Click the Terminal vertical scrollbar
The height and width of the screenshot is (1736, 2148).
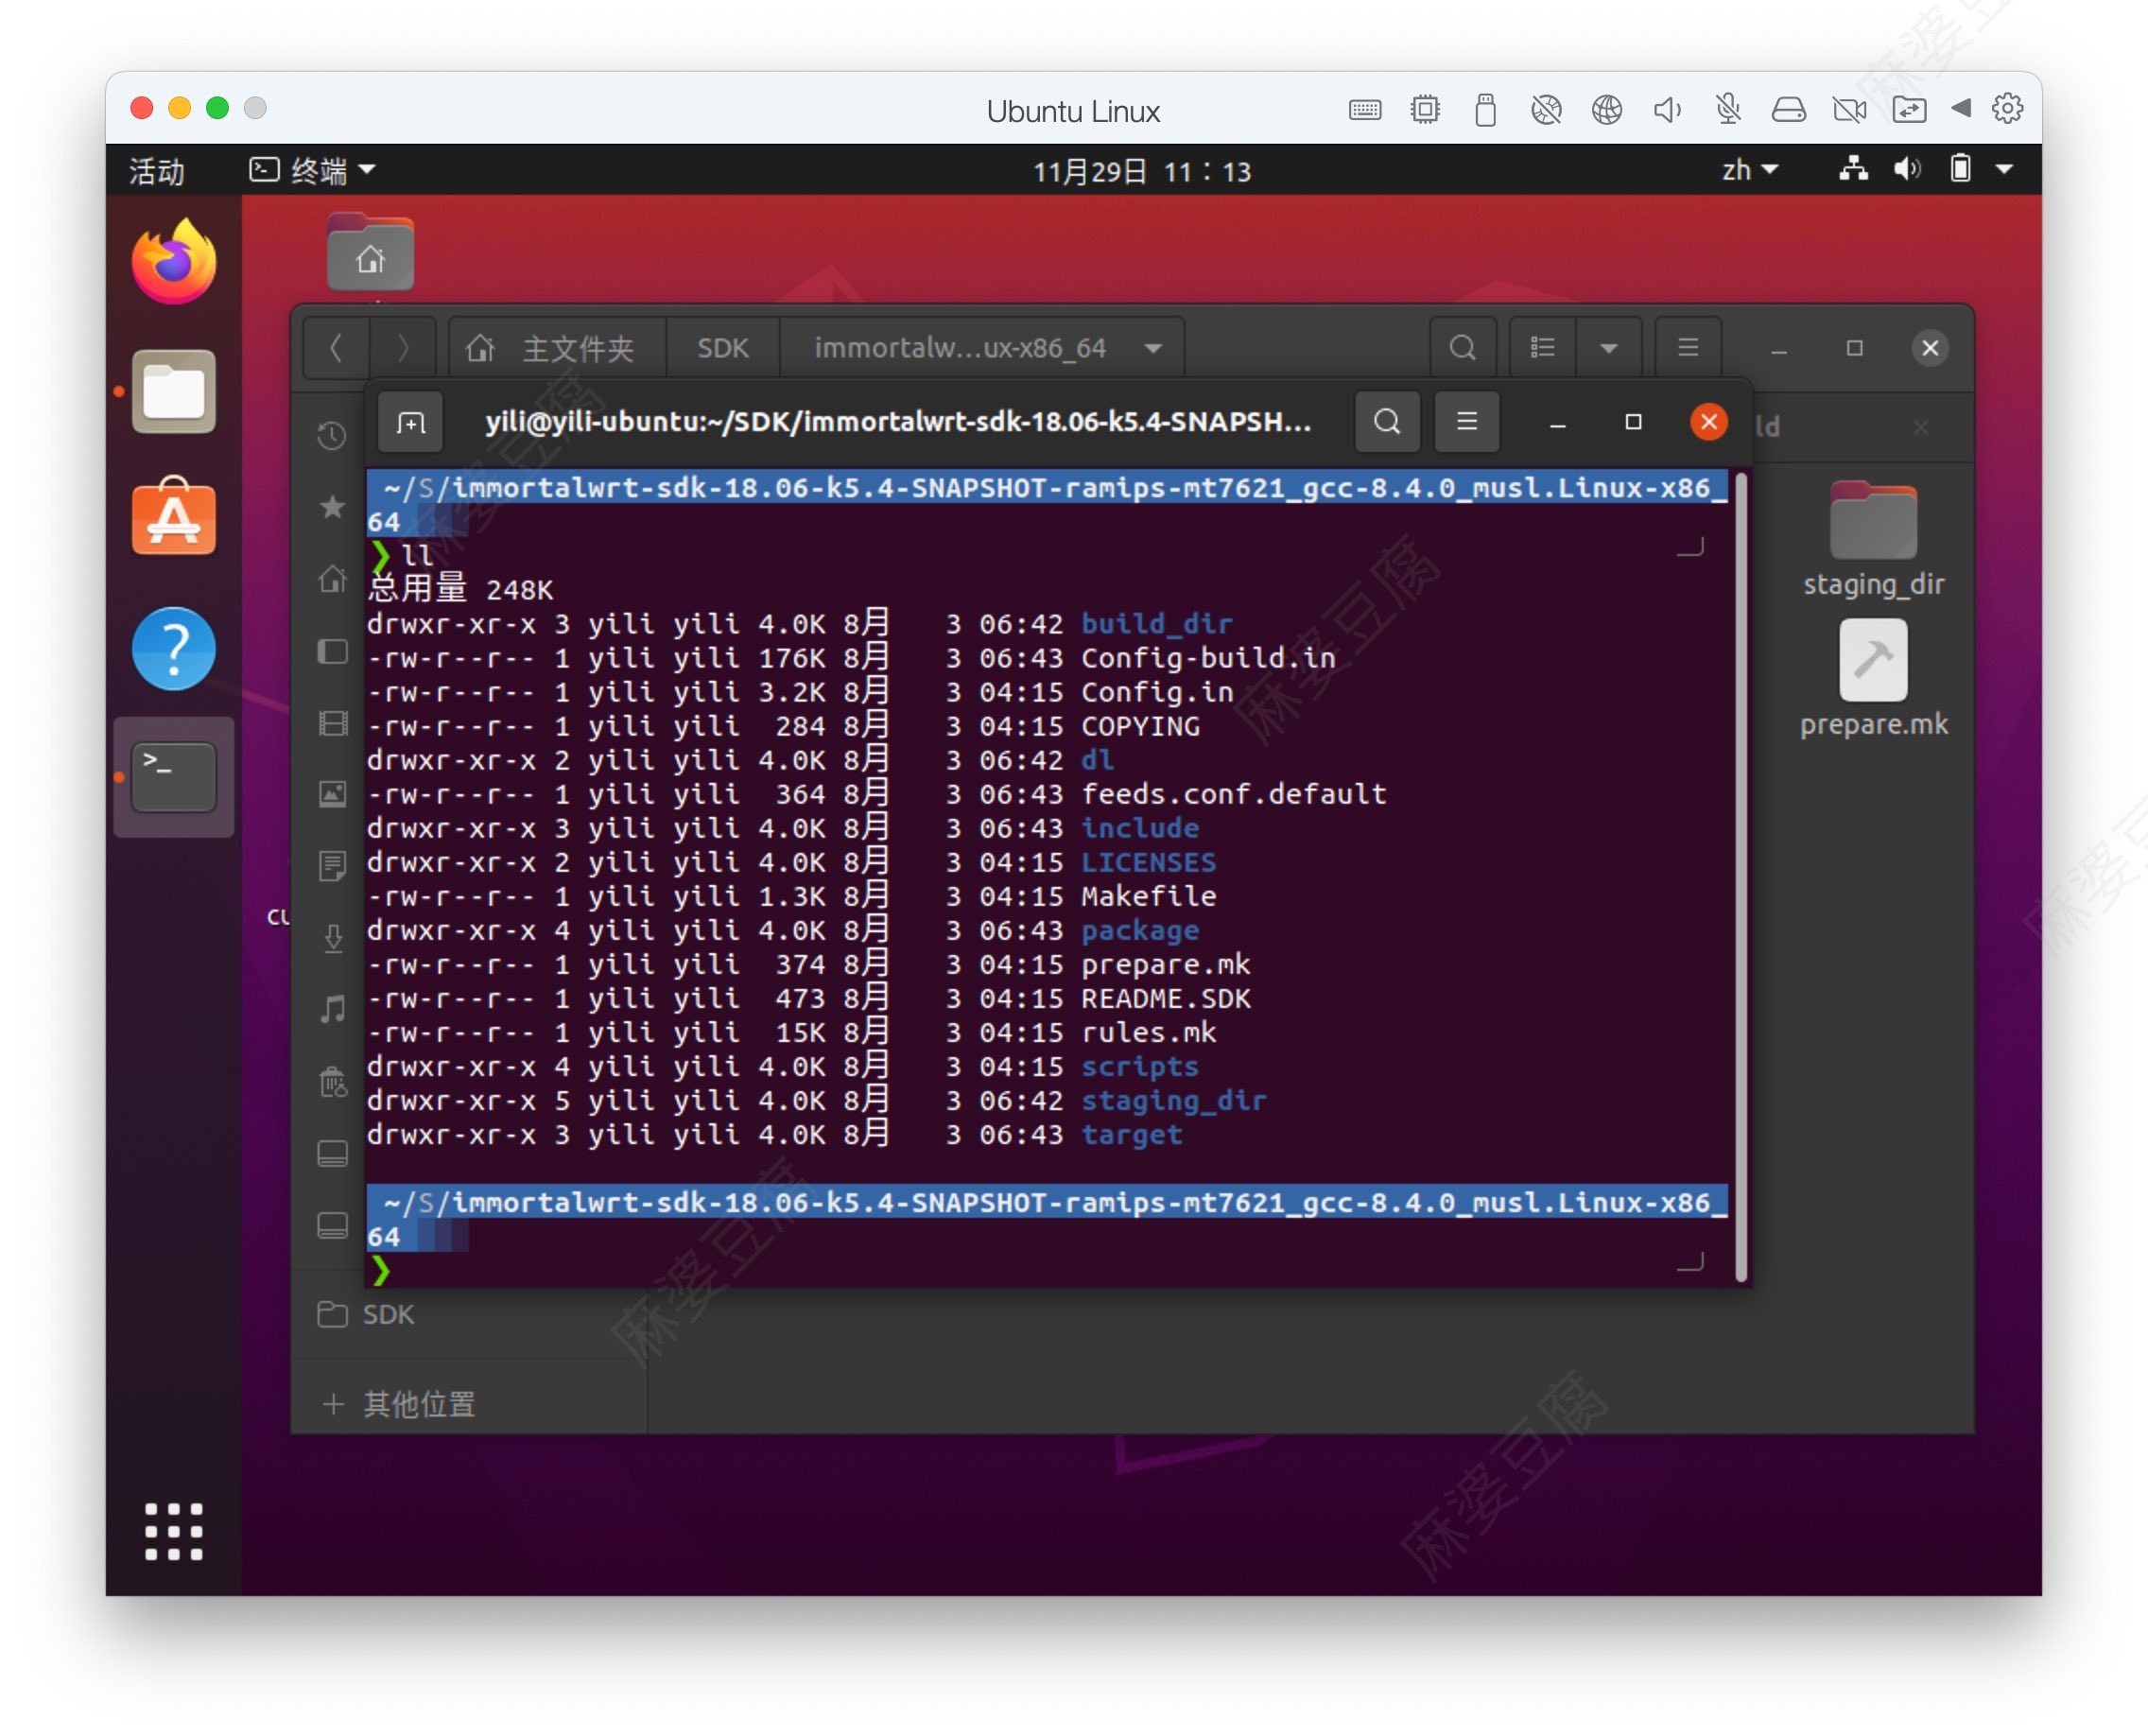pyautogui.click(x=1740, y=877)
